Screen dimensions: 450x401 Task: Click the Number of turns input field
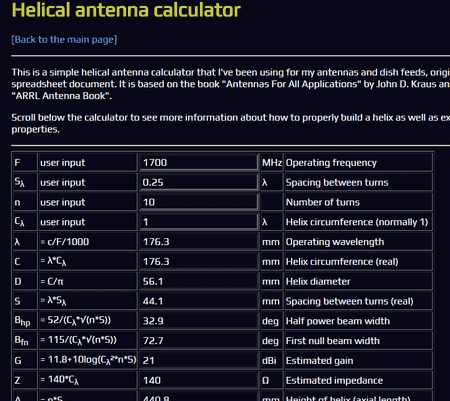click(x=199, y=202)
